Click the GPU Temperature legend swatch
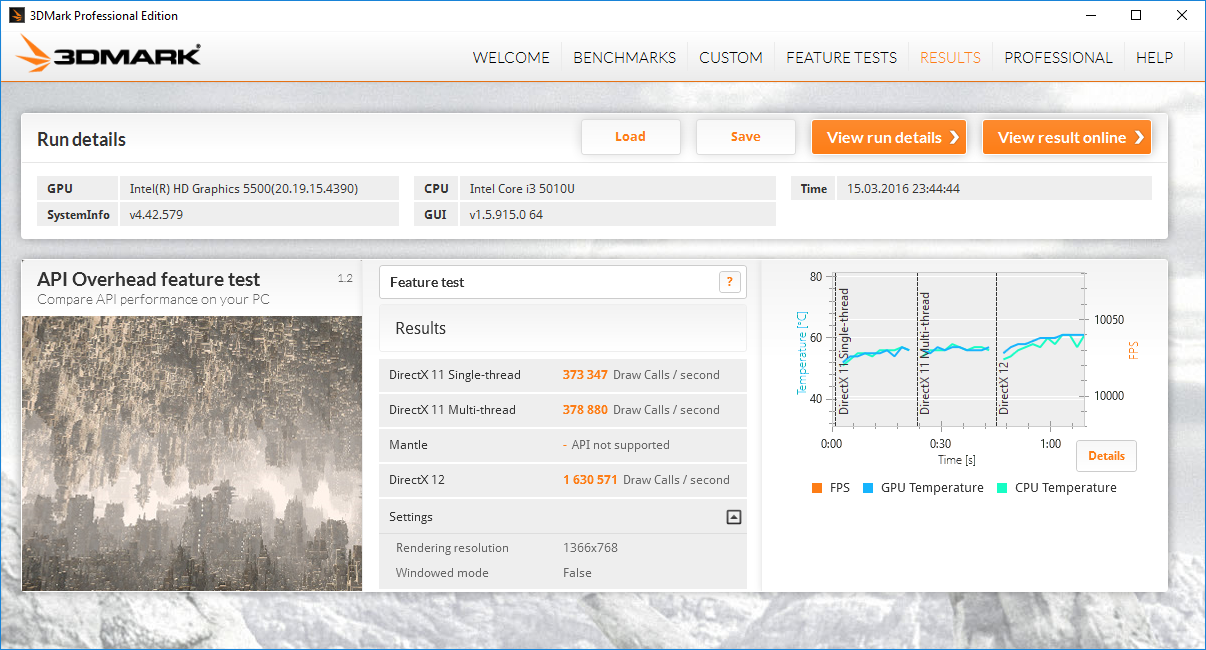 click(867, 488)
